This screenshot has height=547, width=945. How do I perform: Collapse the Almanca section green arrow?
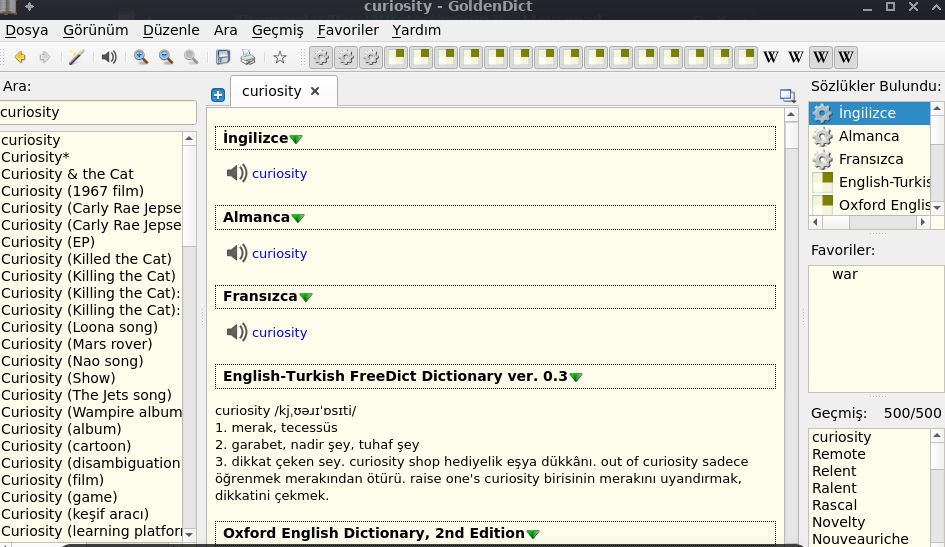pyautogui.click(x=298, y=218)
